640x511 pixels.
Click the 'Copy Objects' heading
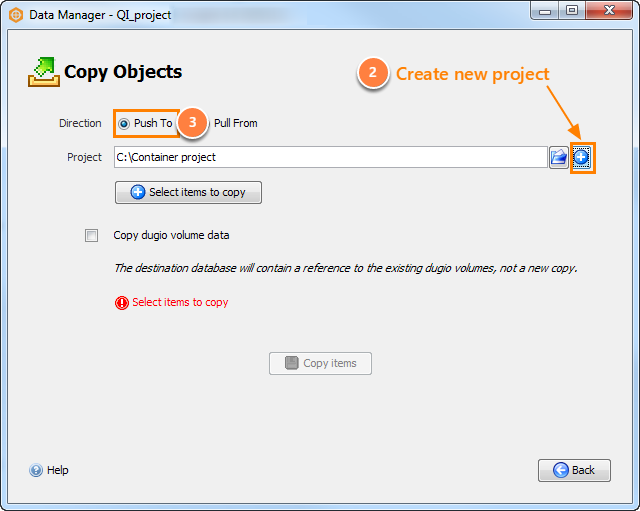[x=123, y=72]
